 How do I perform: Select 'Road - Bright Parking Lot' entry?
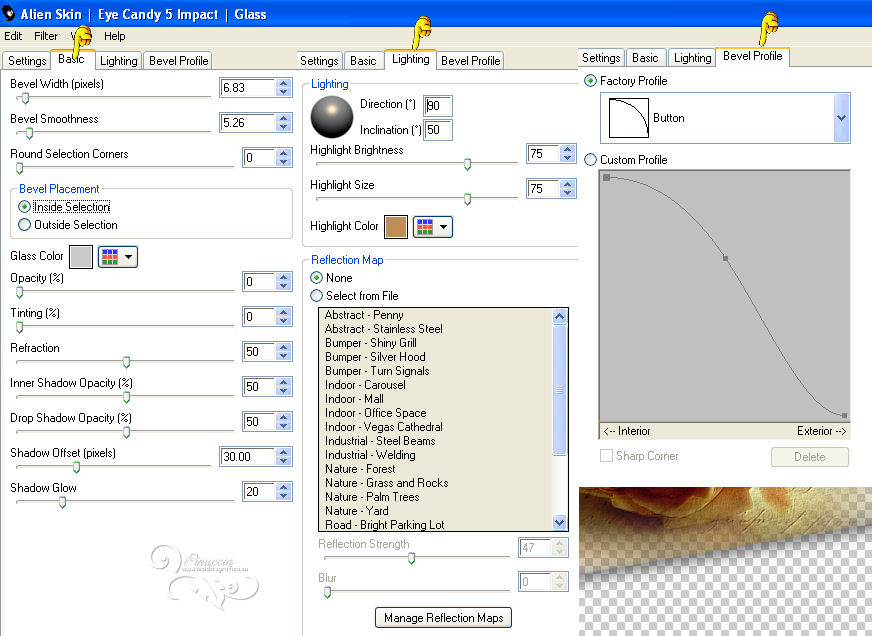pos(384,525)
